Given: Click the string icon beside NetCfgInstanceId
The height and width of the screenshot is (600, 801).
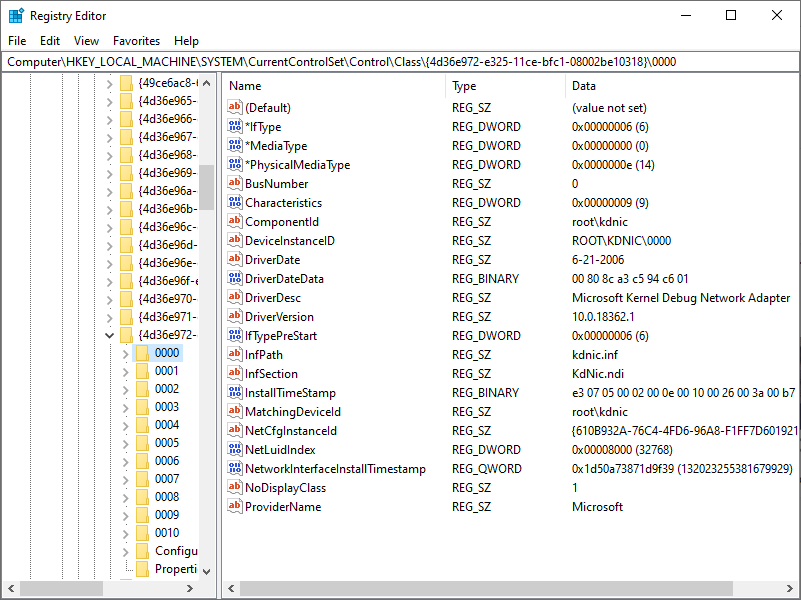Looking at the screenshot, I should pos(234,430).
